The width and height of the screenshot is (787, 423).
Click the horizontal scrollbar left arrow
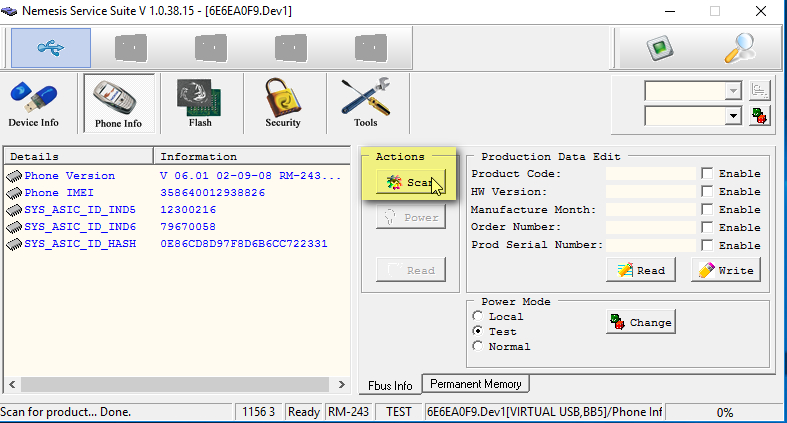13,384
